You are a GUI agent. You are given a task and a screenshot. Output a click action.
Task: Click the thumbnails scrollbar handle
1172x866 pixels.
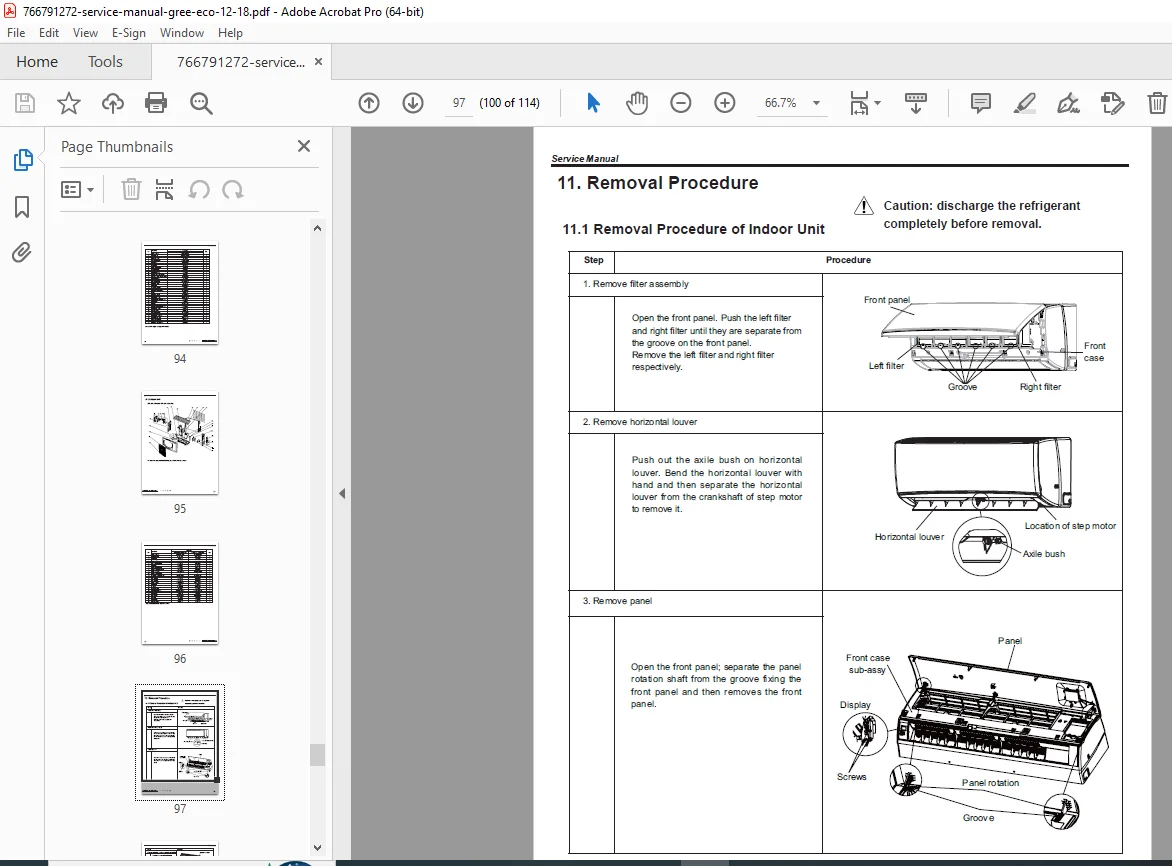pyautogui.click(x=318, y=755)
